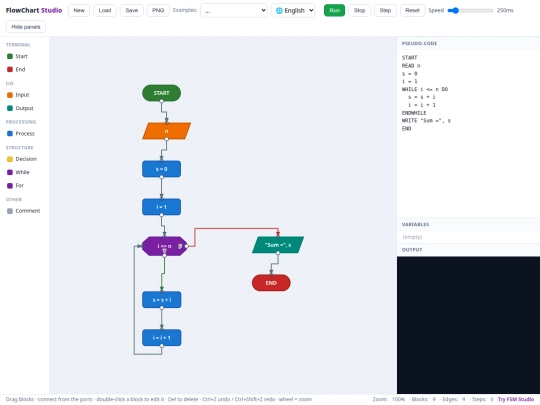The image size is (540, 405).
Task: Run the flowchart with green Run button
Action: [x=334, y=10]
